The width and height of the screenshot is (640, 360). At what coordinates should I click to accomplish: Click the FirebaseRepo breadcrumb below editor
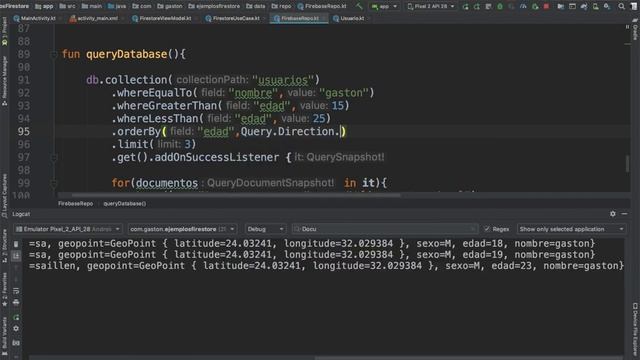(x=75, y=204)
